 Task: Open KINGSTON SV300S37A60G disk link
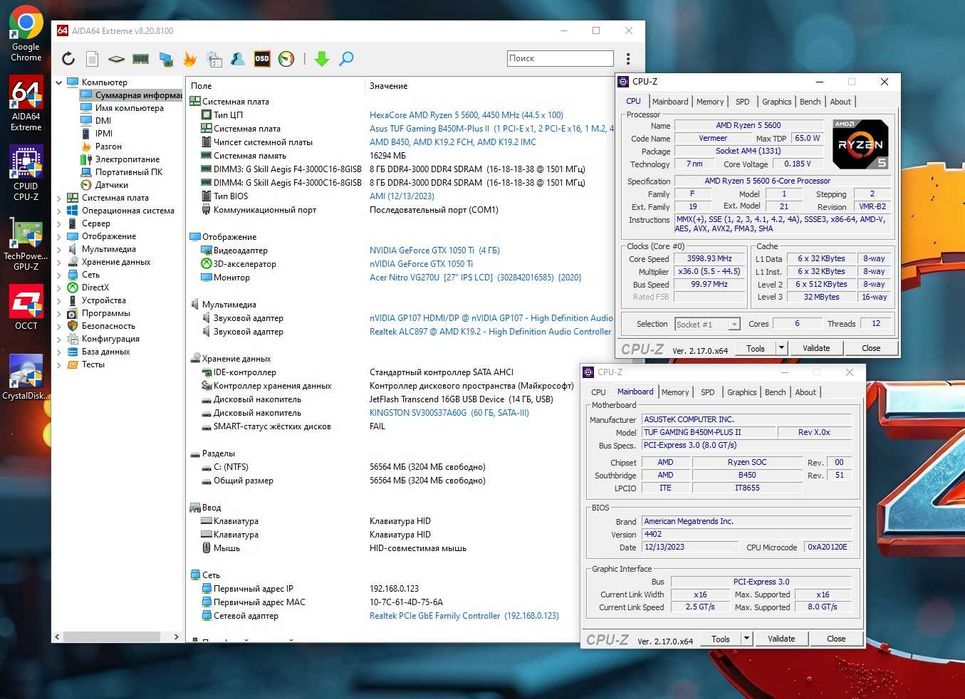(449, 413)
